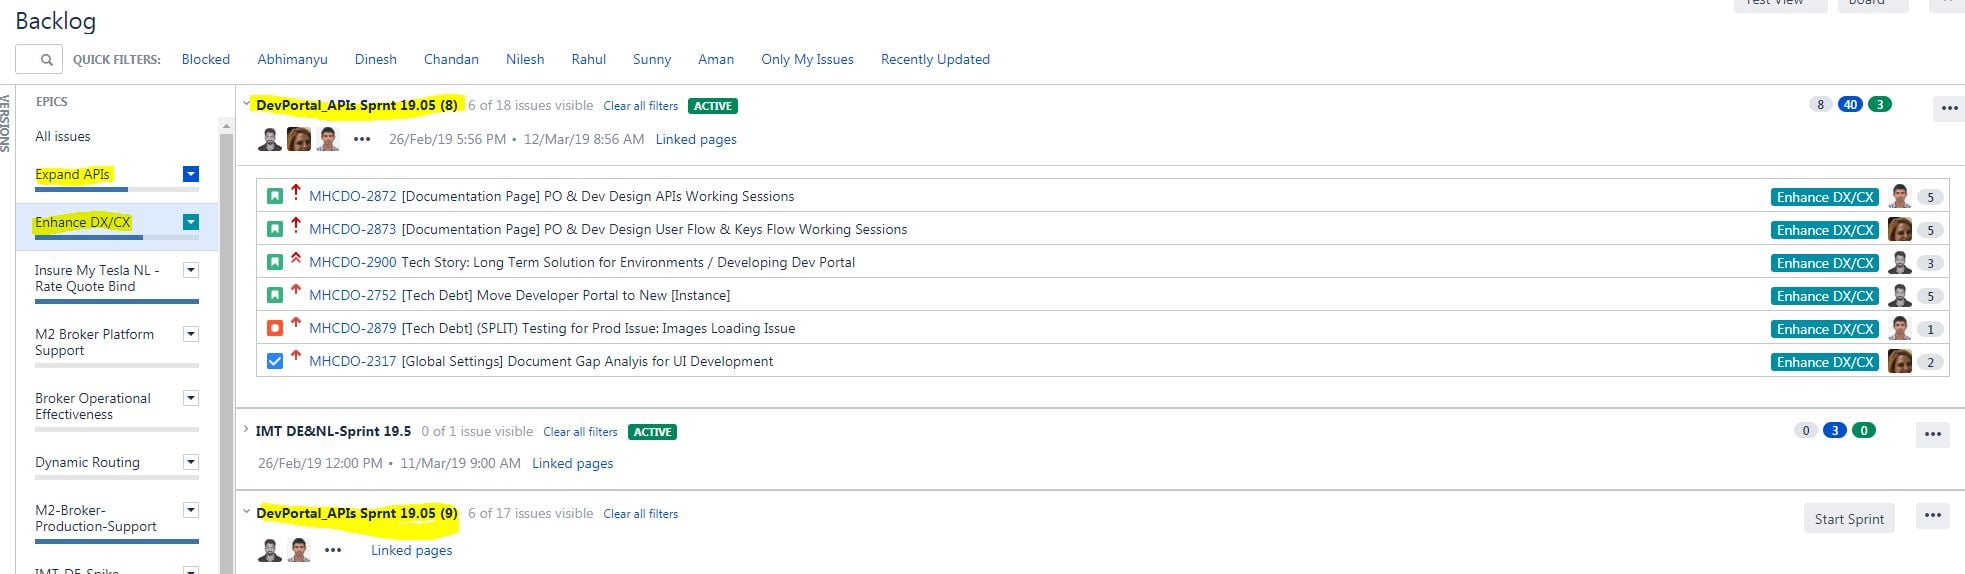Toggle the Abhimanyu quick filter
This screenshot has width=1965, height=574.
pos(292,60)
